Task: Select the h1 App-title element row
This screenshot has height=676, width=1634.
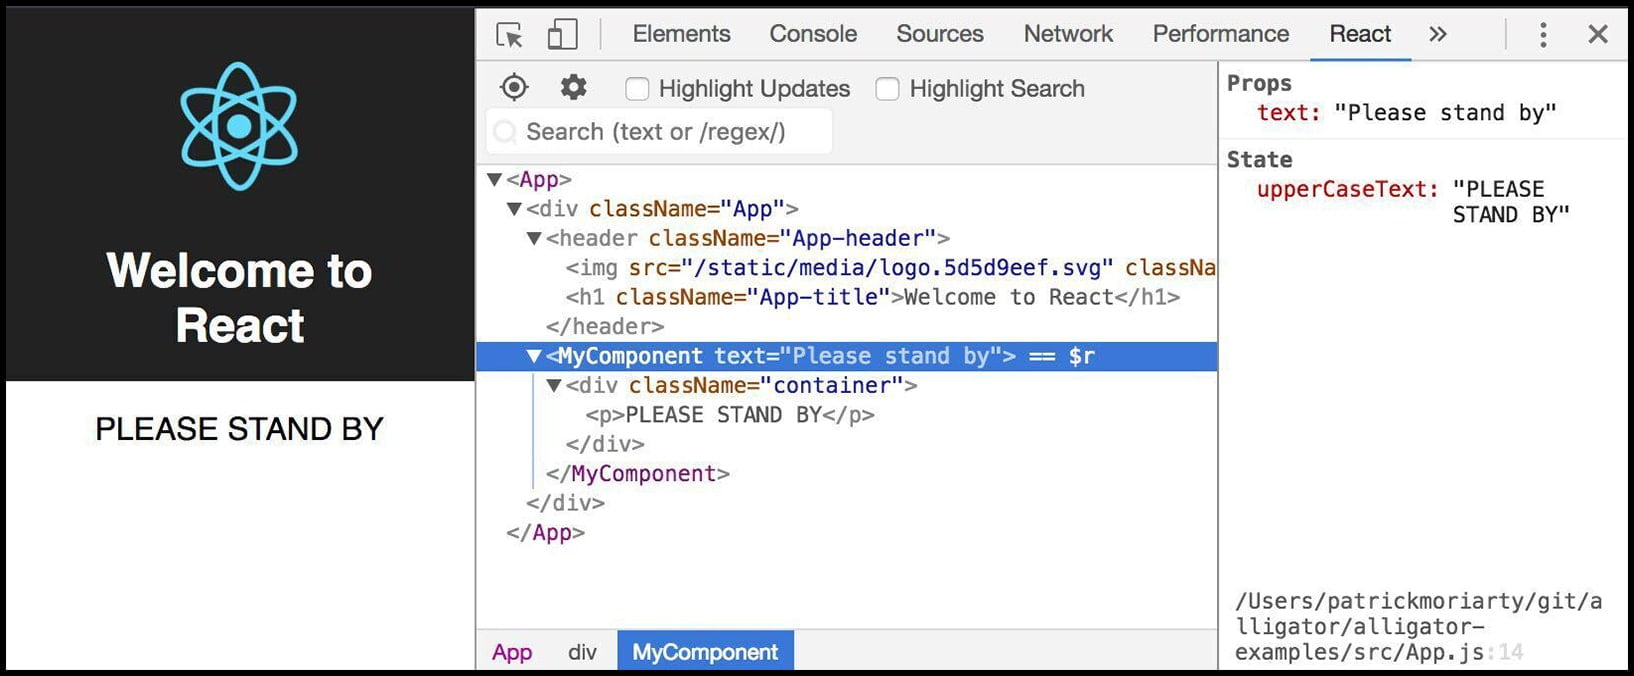Action: click(x=872, y=298)
